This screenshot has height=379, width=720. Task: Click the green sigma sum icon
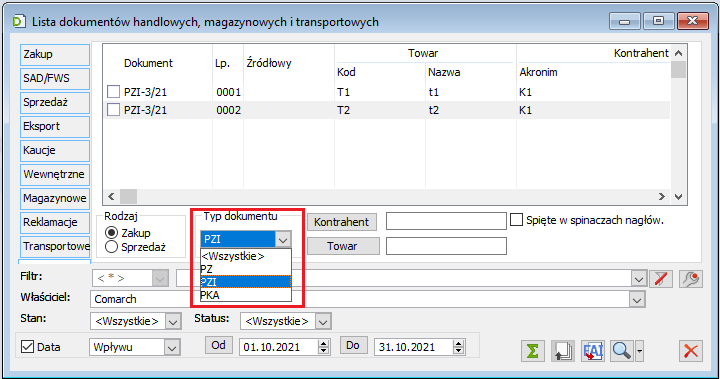(533, 351)
